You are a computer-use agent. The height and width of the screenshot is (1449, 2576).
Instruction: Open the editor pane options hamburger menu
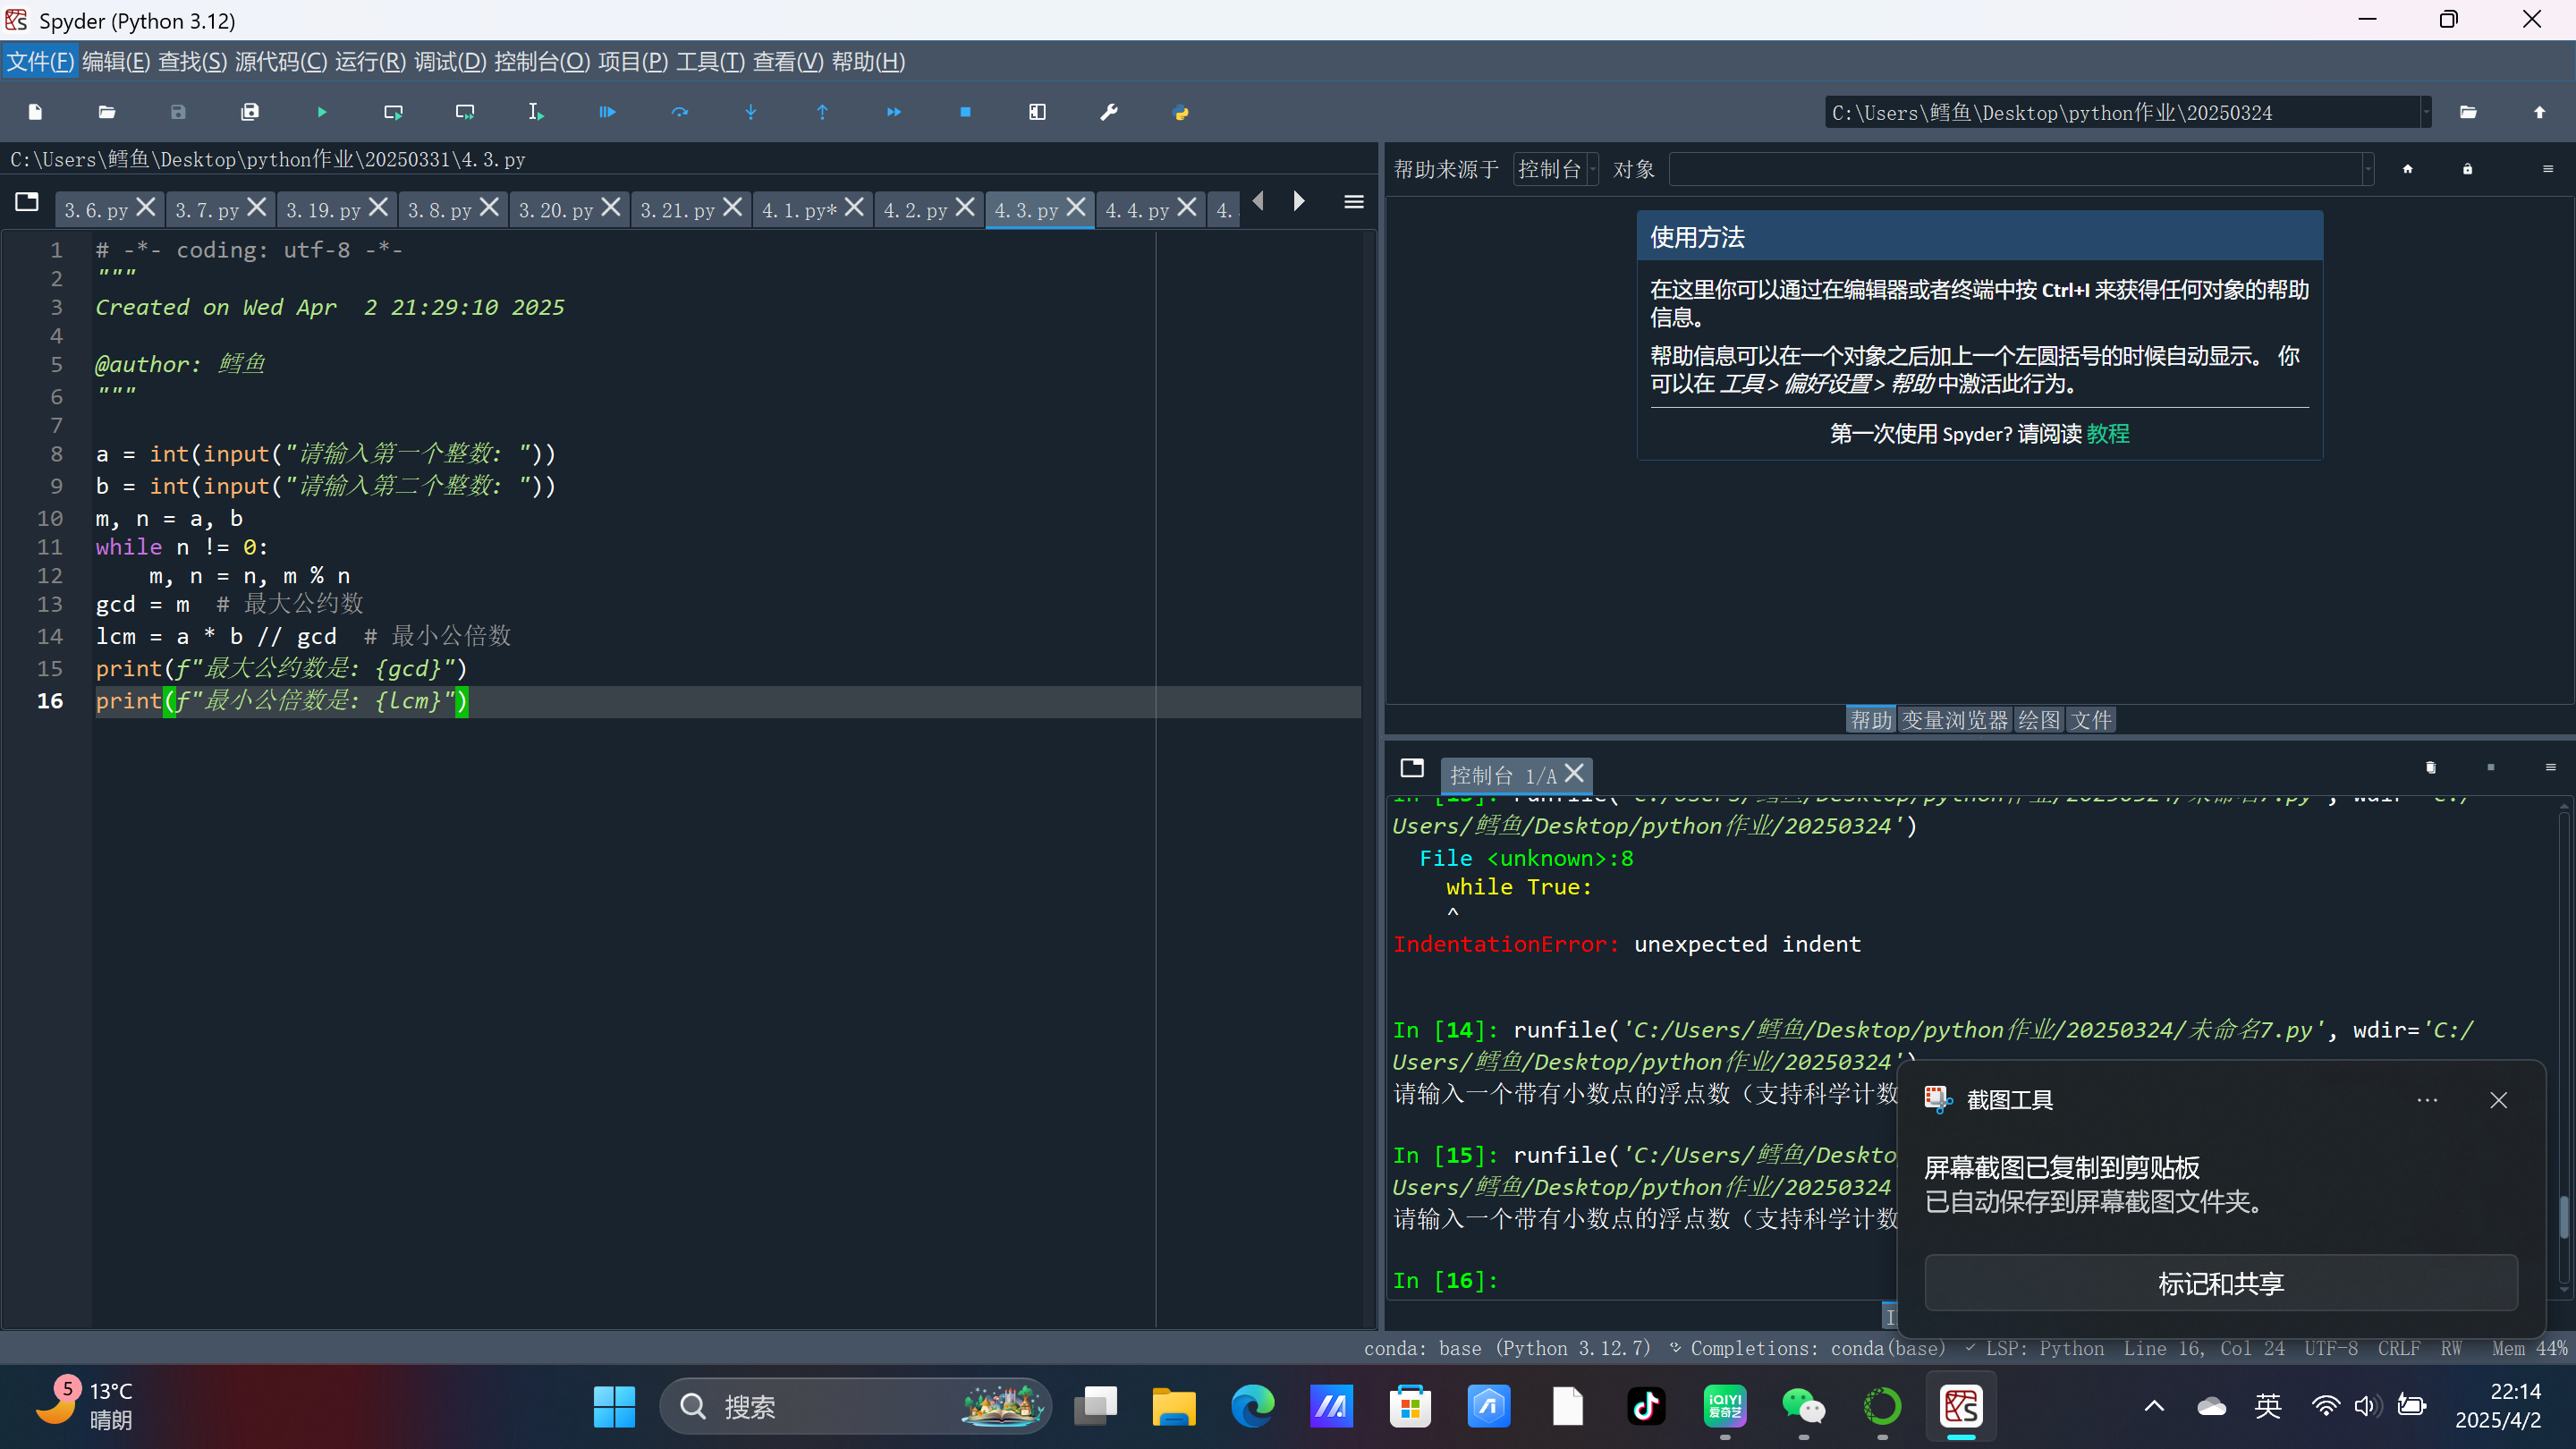point(1353,202)
